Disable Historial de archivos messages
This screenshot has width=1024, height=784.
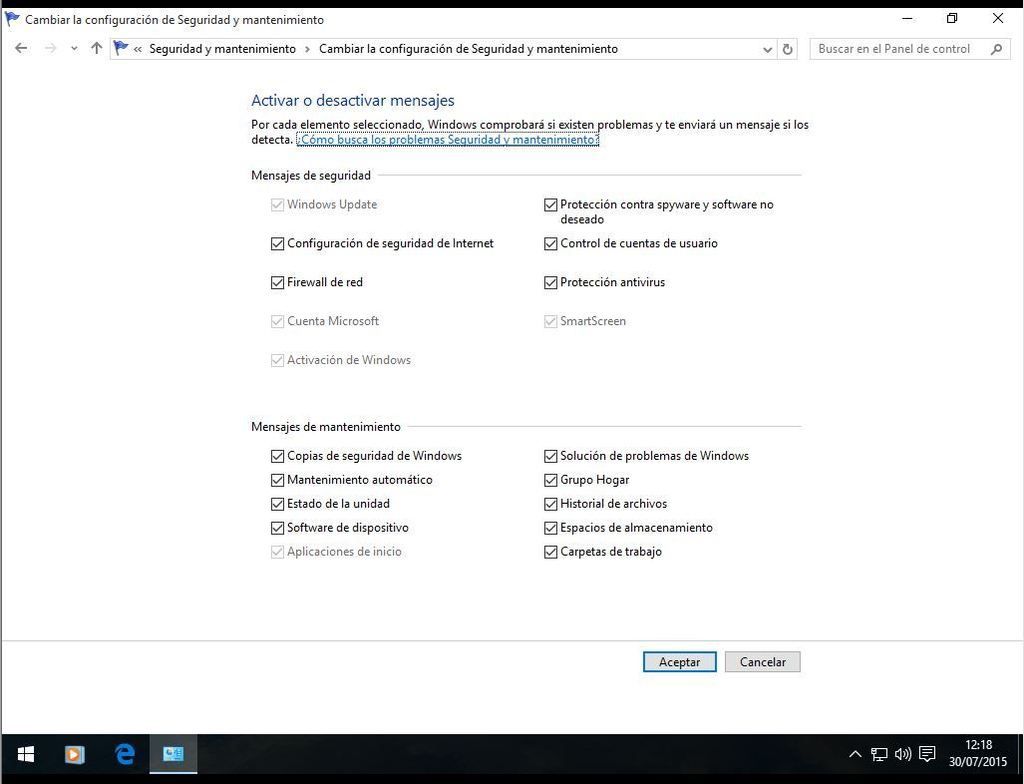(551, 504)
